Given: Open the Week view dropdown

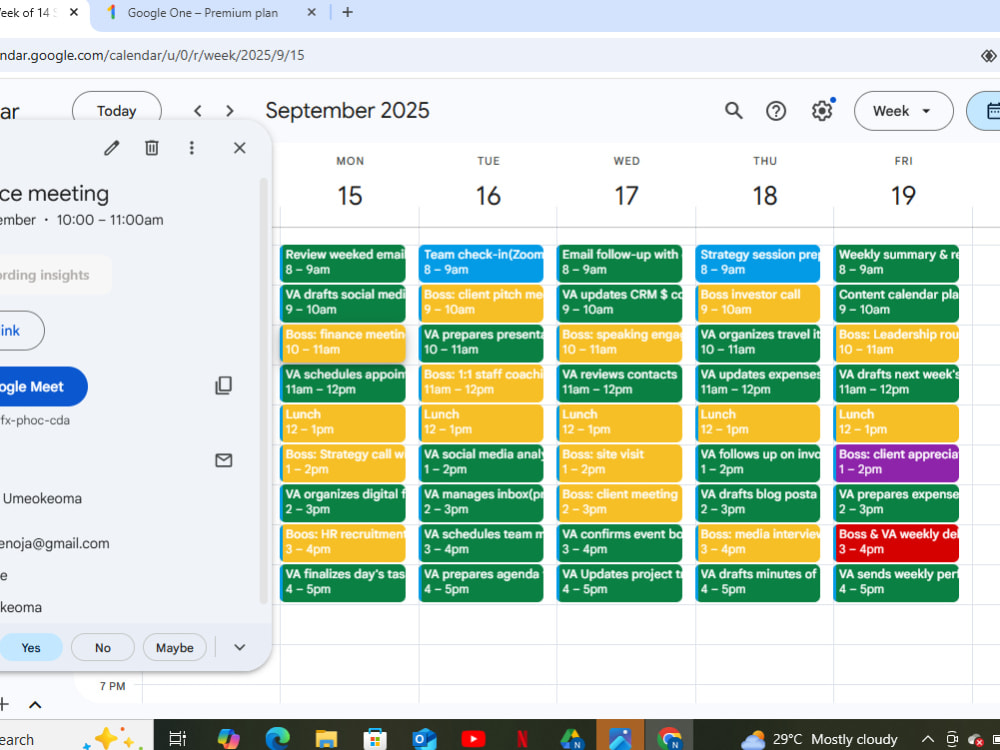Looking at the screenshot, I should 904,111.
